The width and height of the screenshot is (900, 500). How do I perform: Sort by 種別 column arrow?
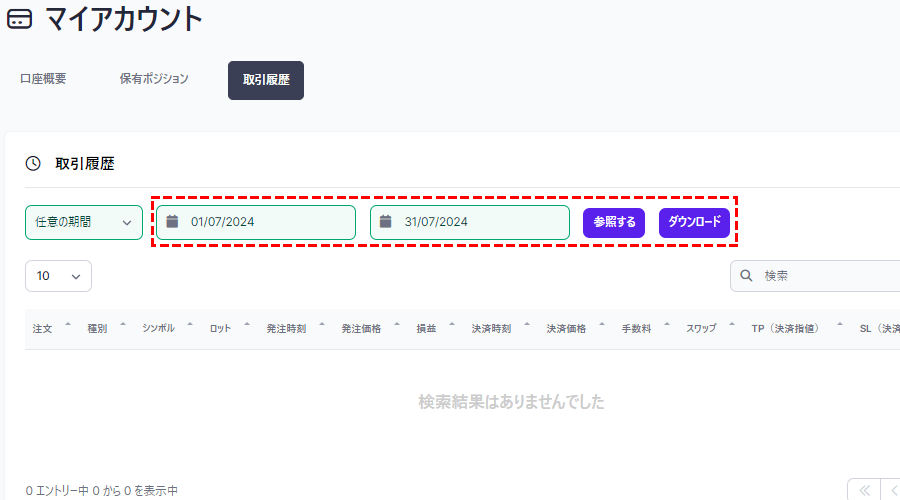click(x=123, y=325)
